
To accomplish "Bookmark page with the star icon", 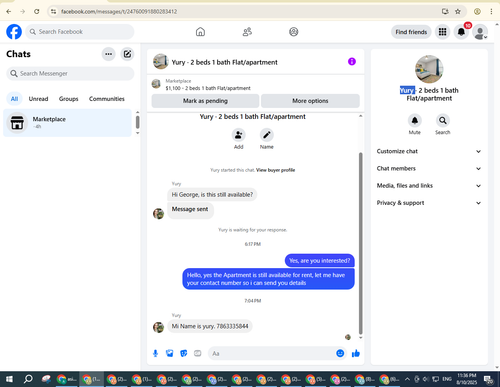I will pos(458,11).
